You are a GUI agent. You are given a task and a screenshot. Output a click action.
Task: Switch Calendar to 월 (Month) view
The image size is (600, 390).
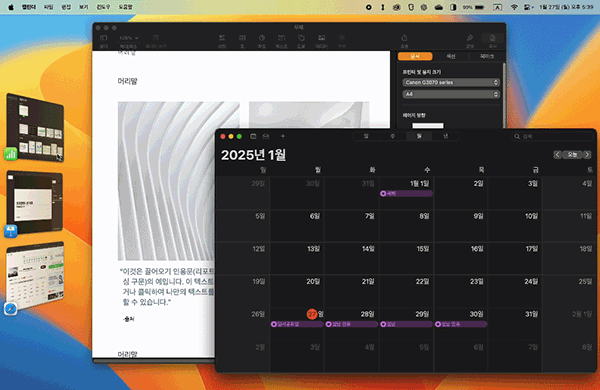pyautogui.click(x=419, y=136)
